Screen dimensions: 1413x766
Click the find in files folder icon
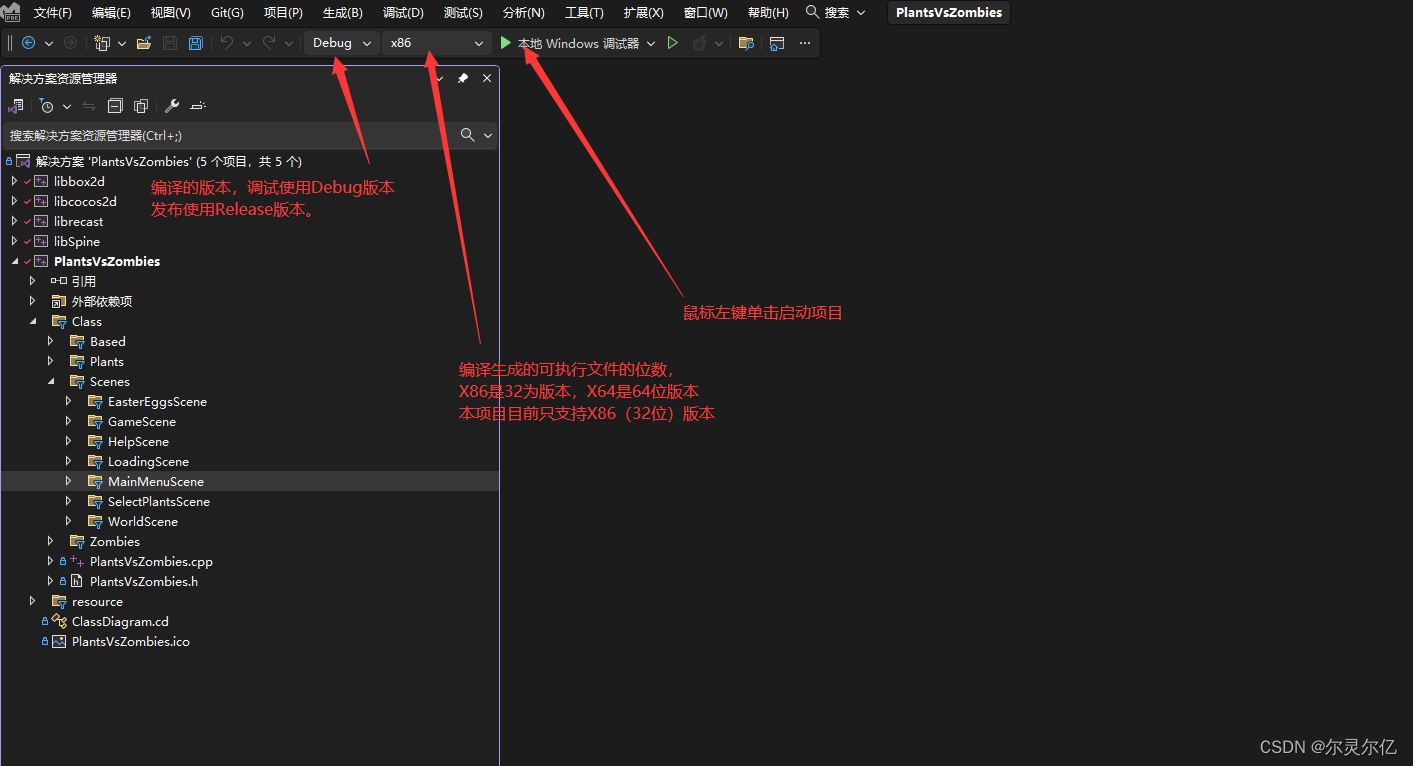point(746,43)
